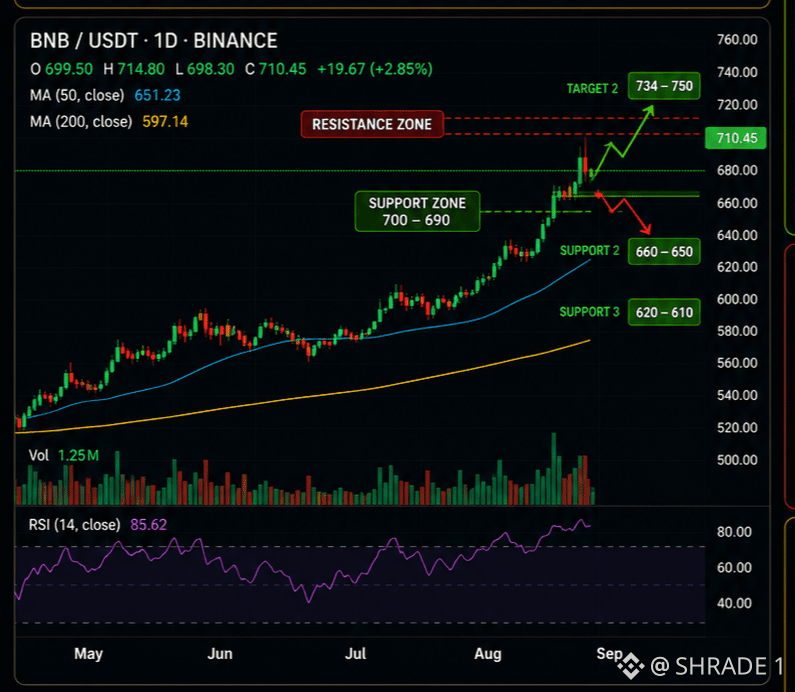Viewport: 795px width, 692px height.
Task: Click the RESISTANCE ZONE label
Action: (372, 124)
